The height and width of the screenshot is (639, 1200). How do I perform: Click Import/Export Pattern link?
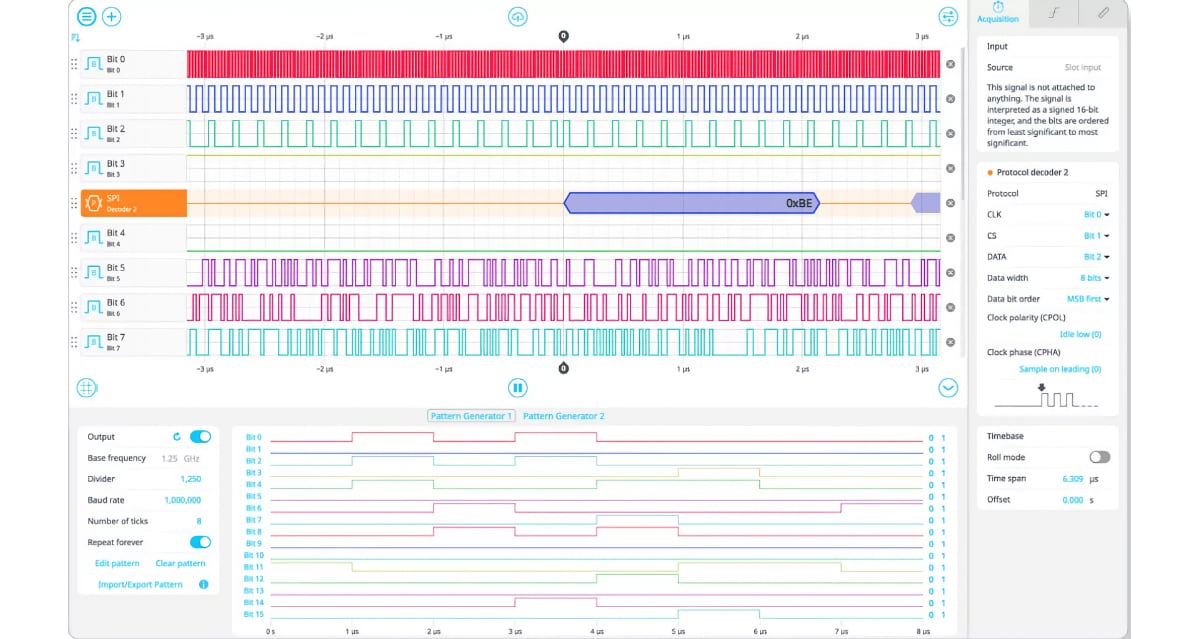(140, 584)
